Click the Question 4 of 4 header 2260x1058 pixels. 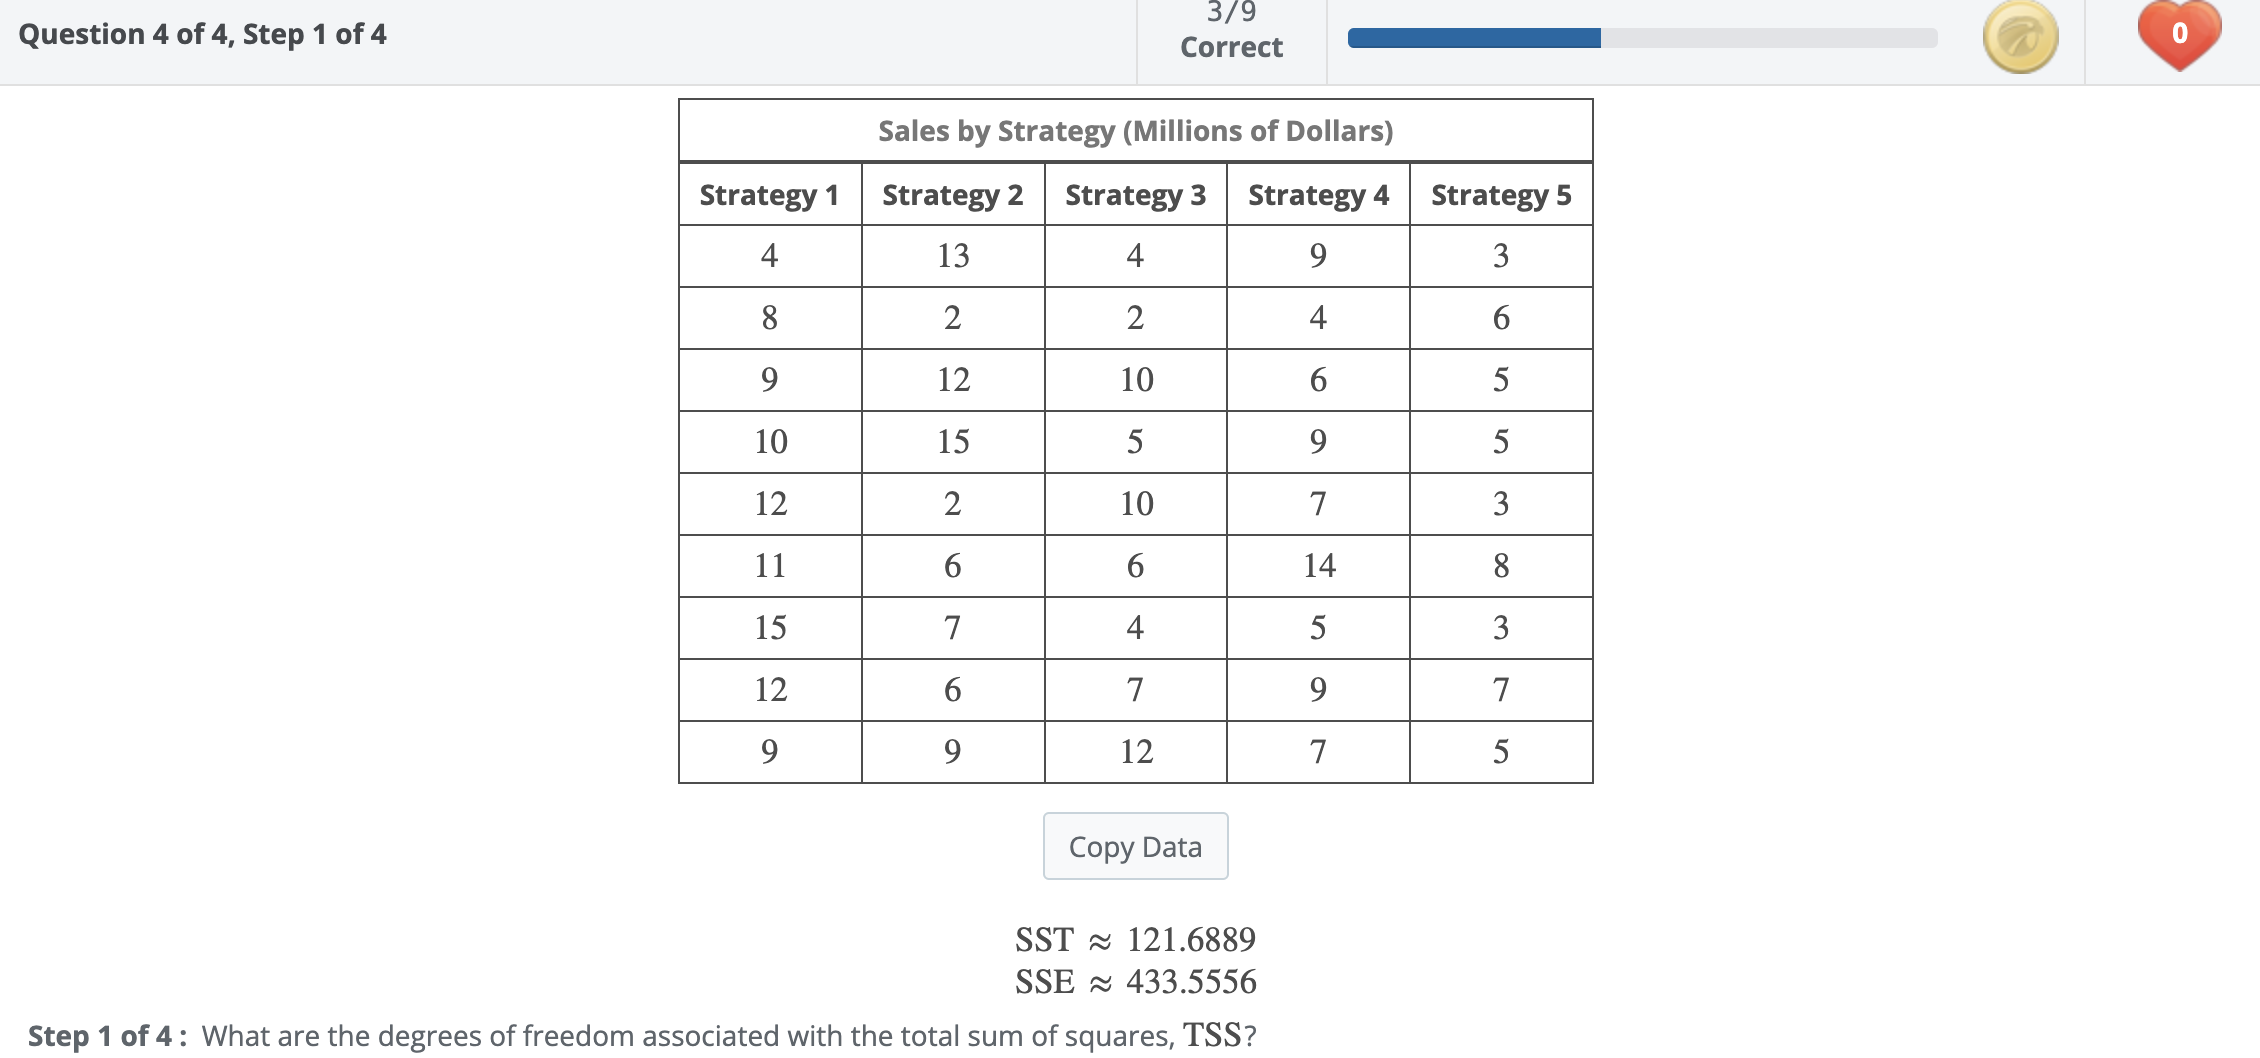[x=200, y=33]
